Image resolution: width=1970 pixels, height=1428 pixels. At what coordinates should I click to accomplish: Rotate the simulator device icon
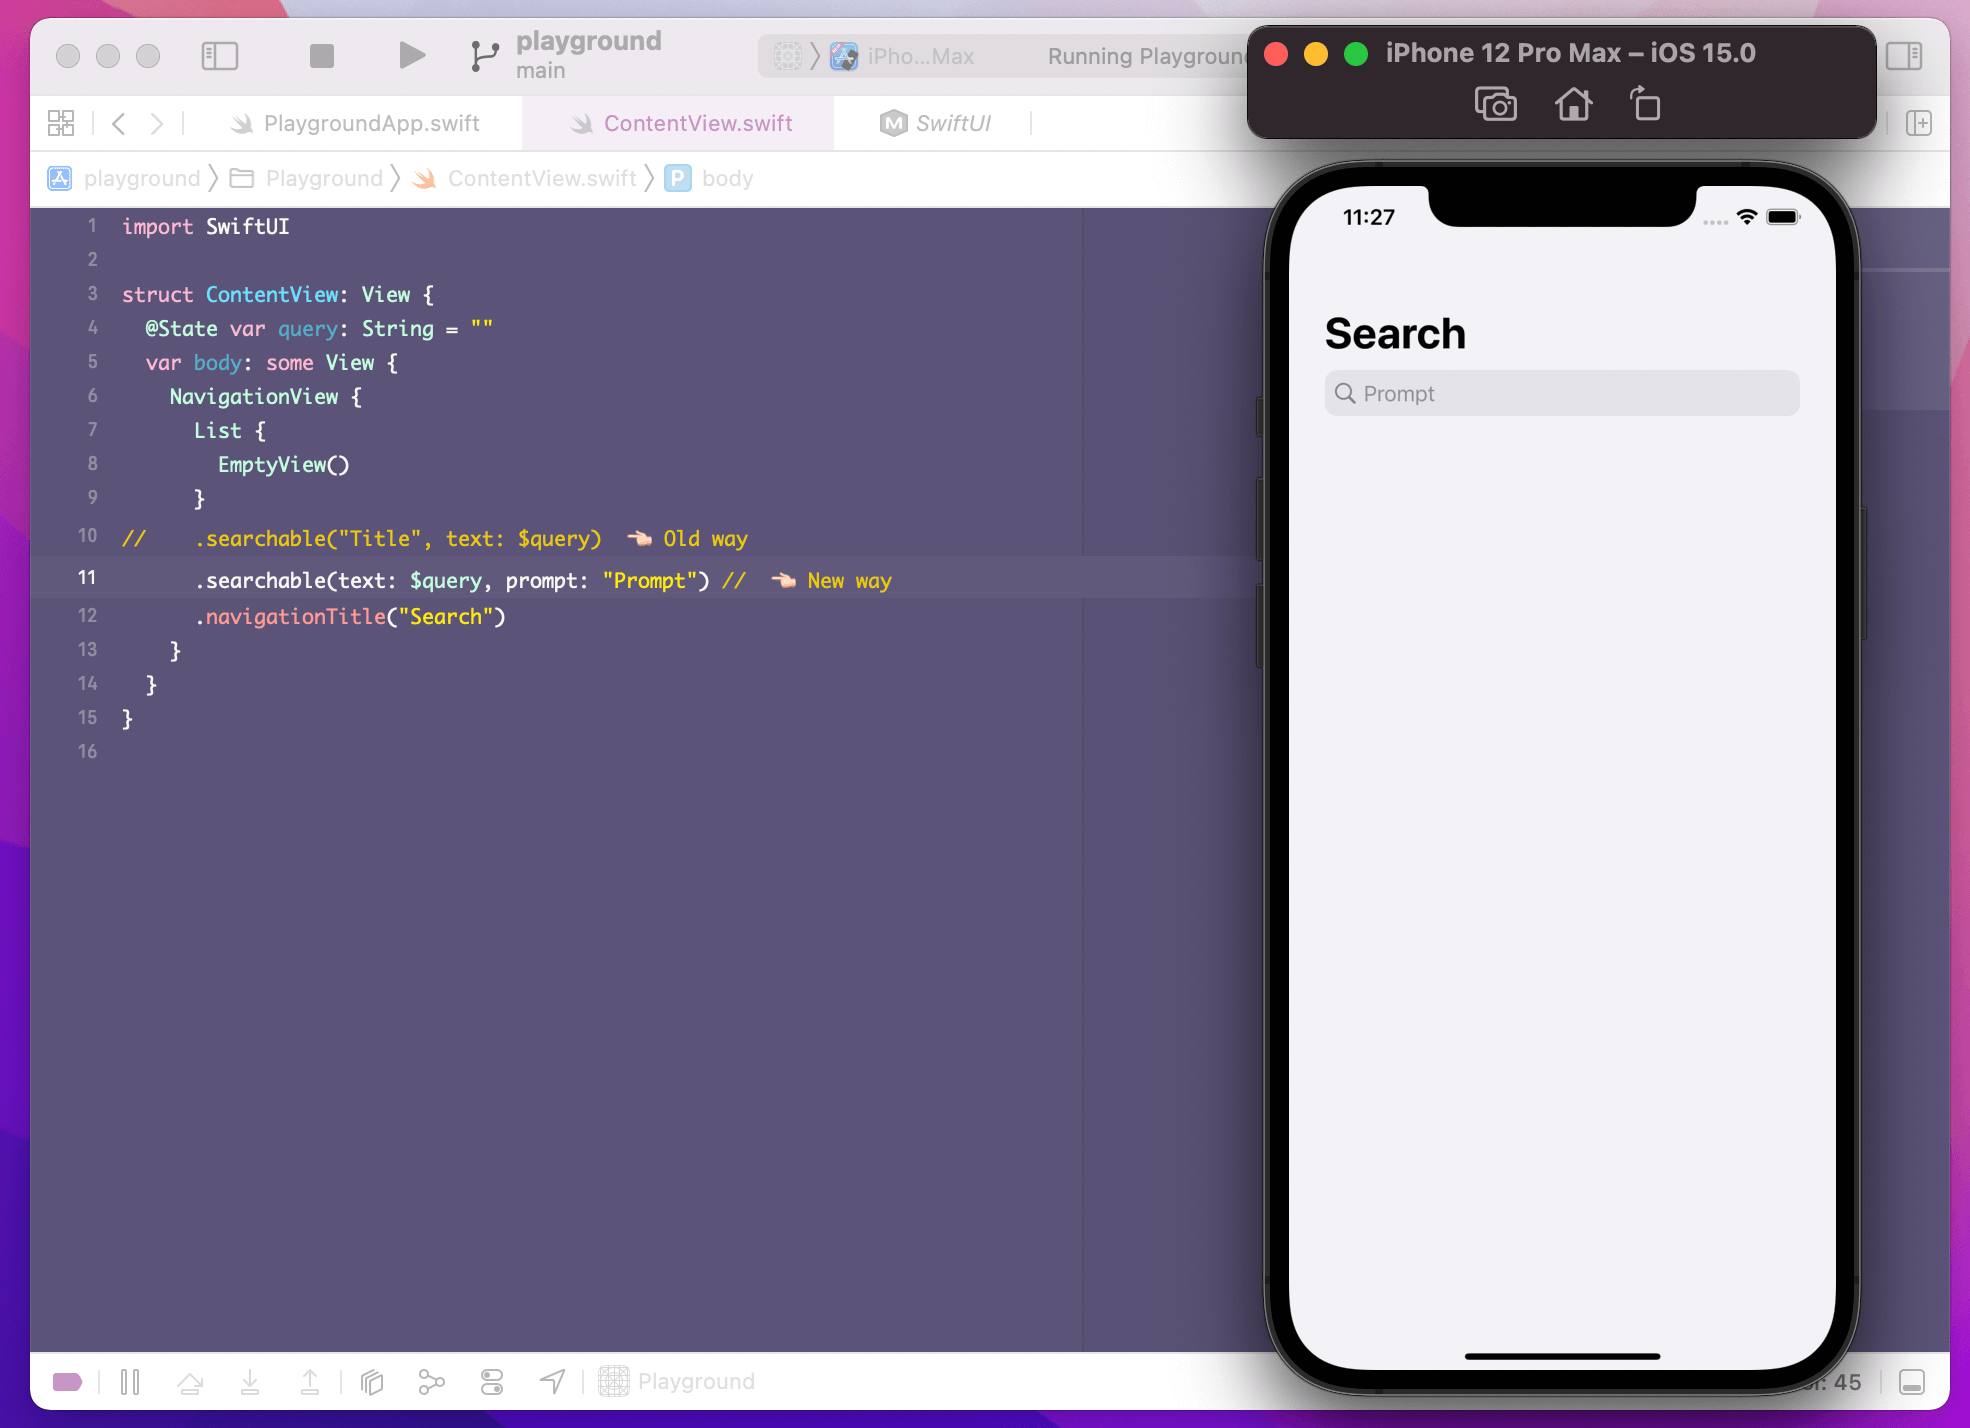coord(1644,104)
